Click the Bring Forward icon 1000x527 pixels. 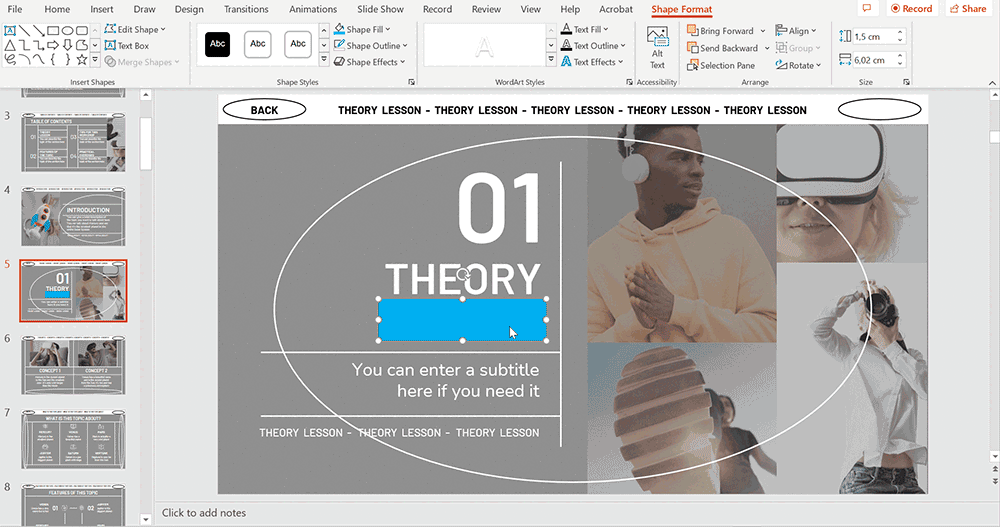(692, 31)
